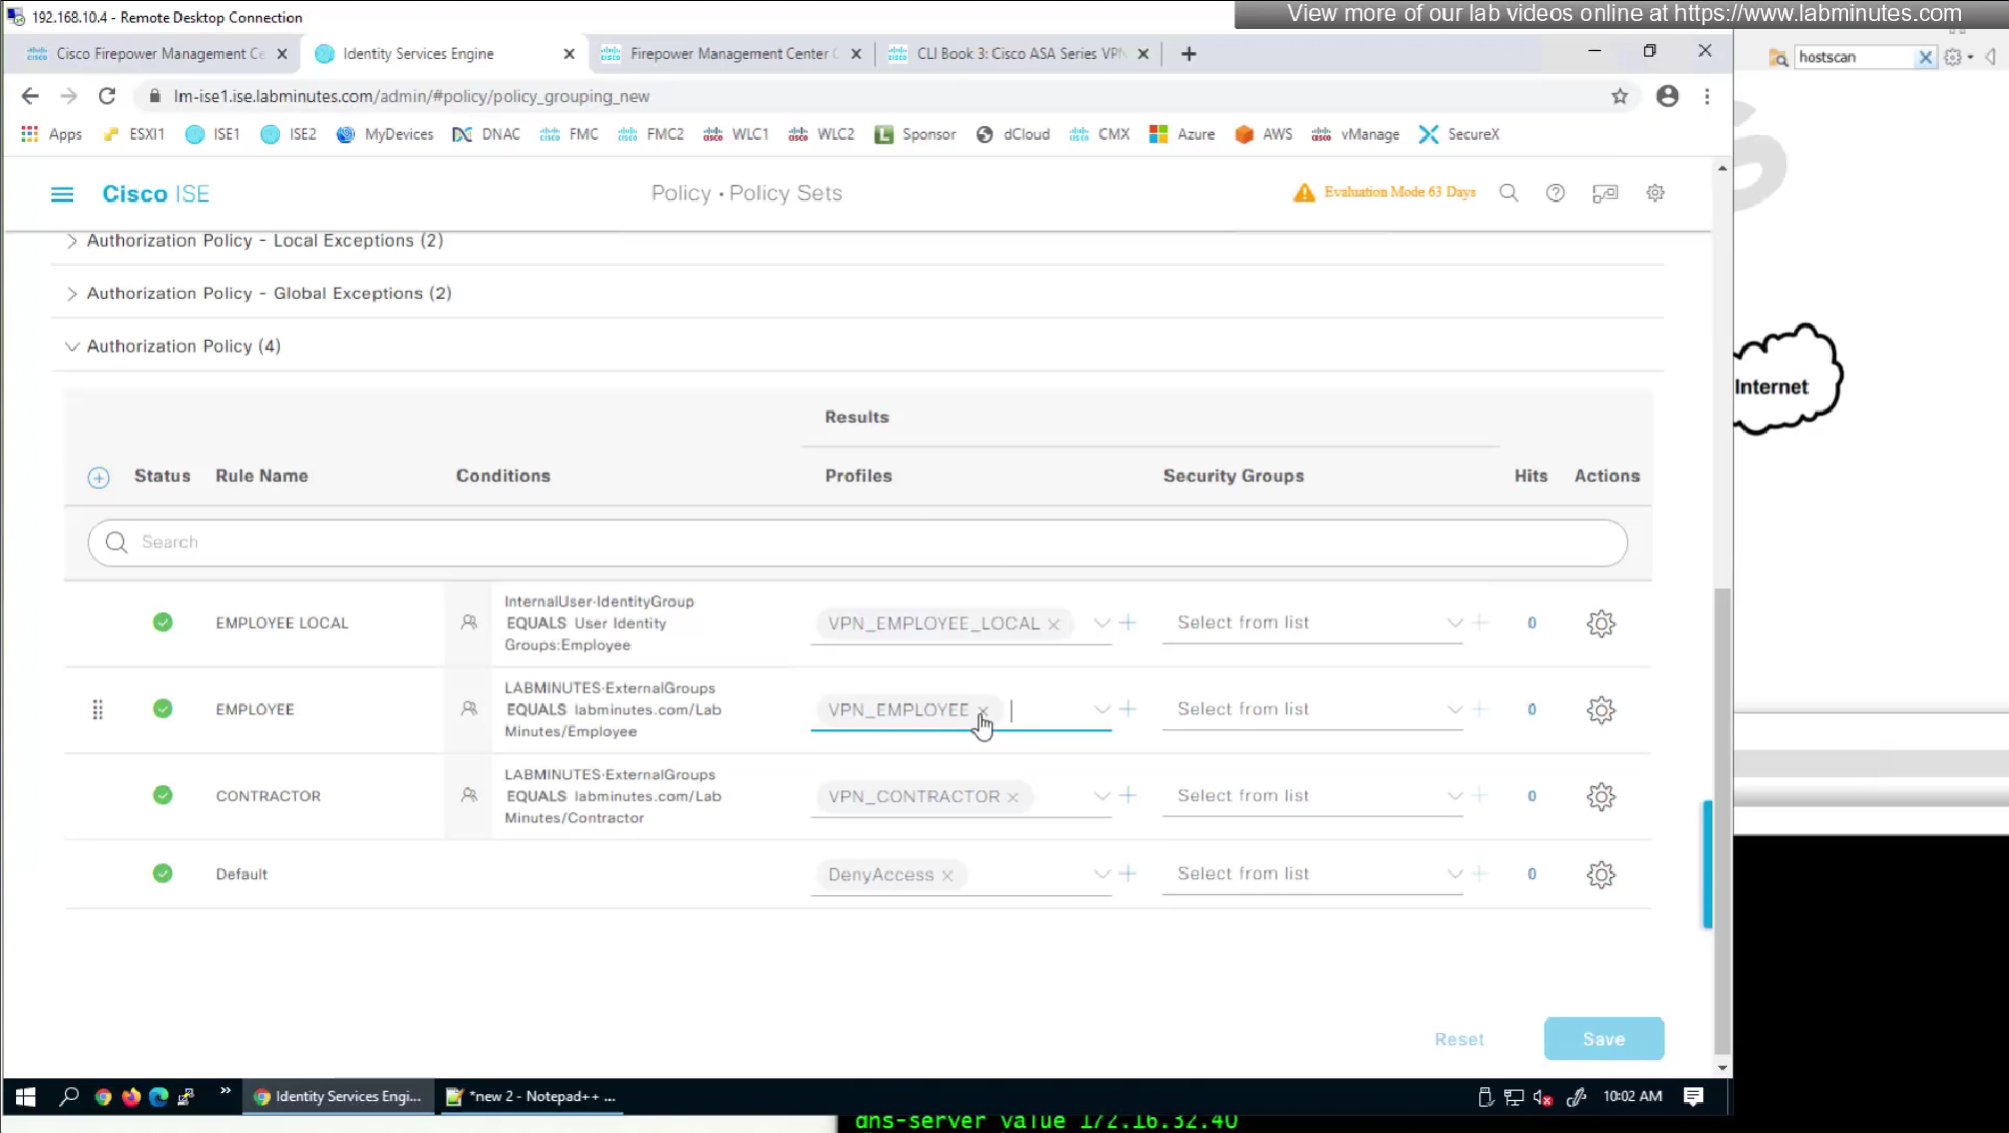Toggle status of the CONTRACTOR rule
The image size is (2009, 1133).
coord(162,796)
